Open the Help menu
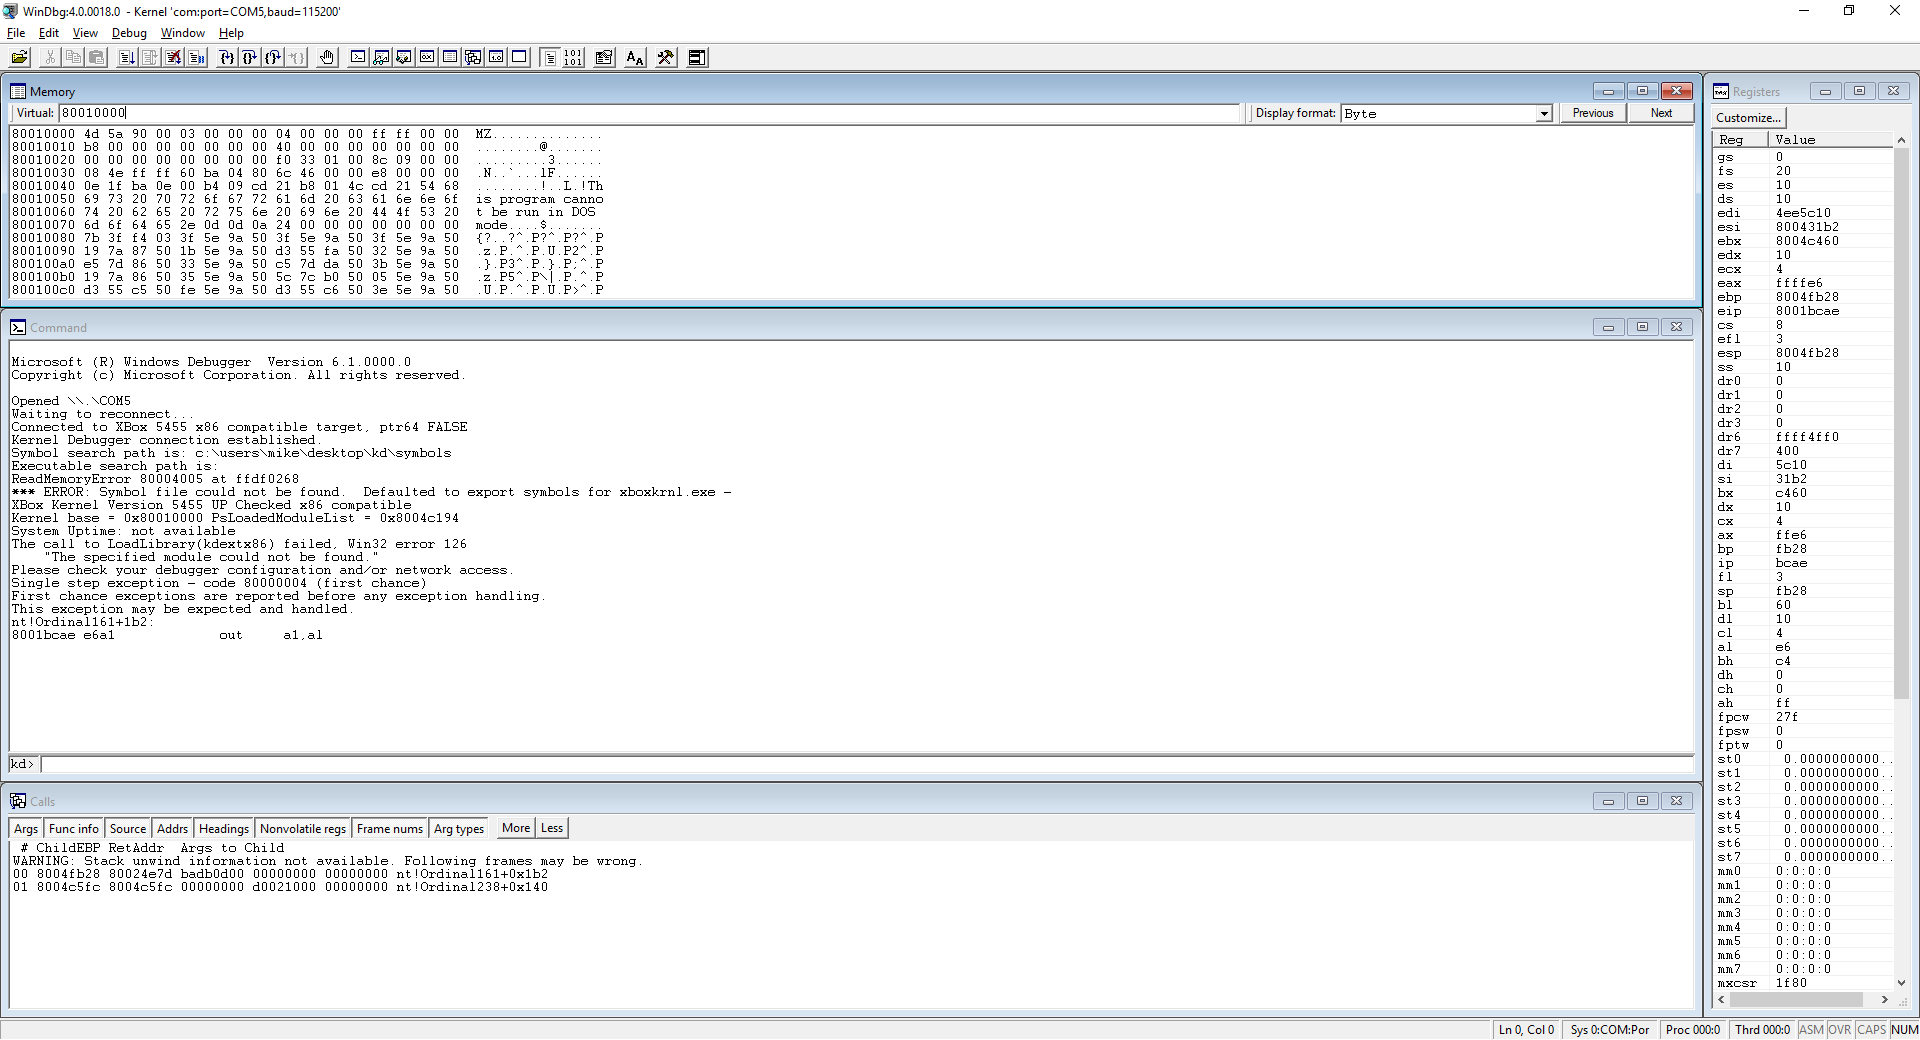The image size is (1920, 1040). [231, 33]
